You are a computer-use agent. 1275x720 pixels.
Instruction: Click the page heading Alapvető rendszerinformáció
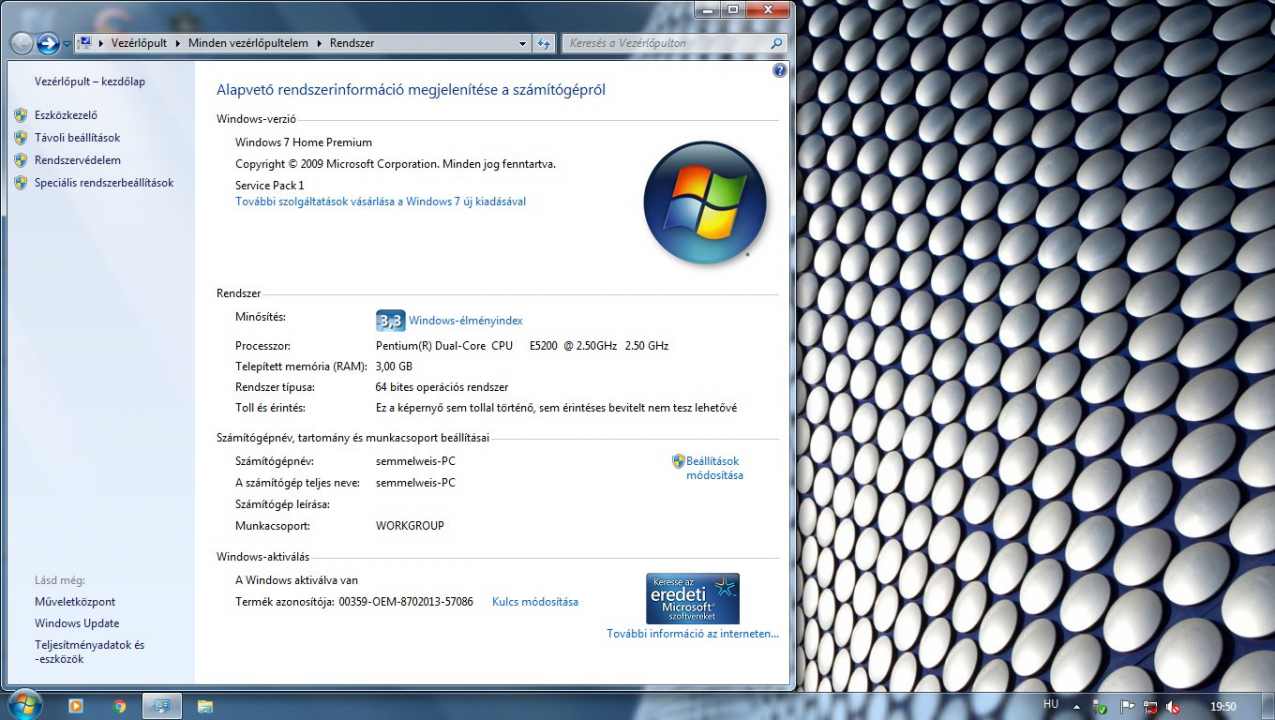pos(411,90)
